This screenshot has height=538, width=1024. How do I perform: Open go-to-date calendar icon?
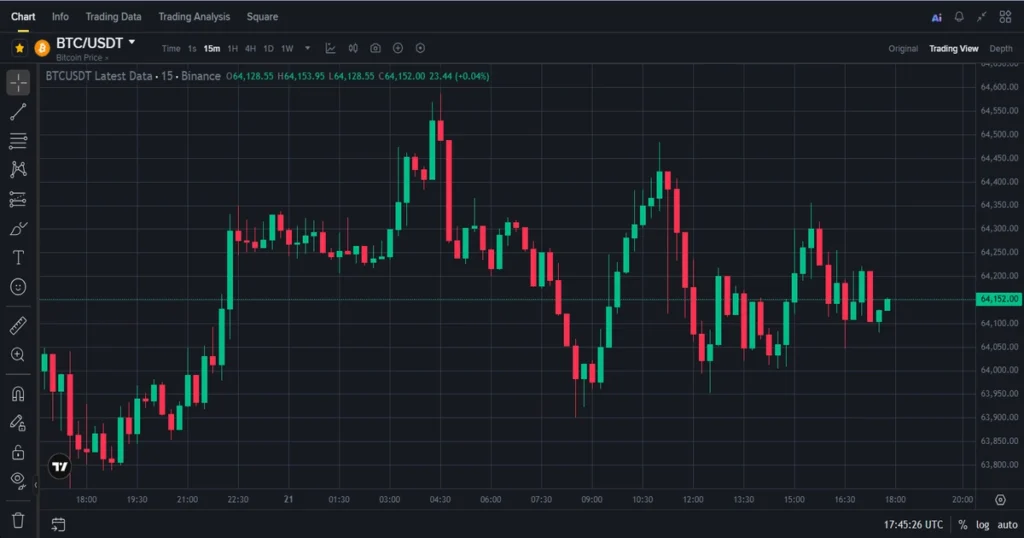click(x=58, y=524)
